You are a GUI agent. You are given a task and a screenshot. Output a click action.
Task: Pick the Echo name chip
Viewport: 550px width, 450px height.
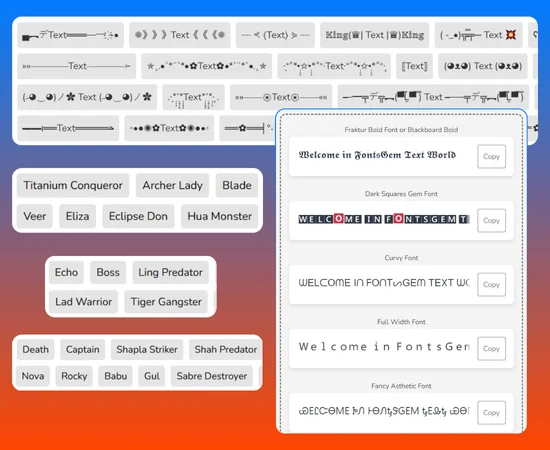(66, 272)
